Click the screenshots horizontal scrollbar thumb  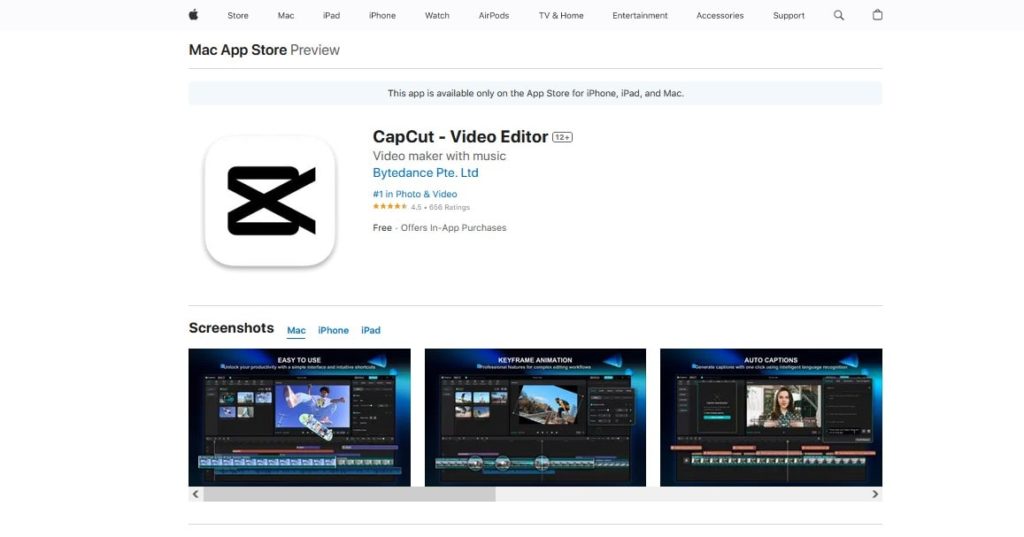coord(349,495)
